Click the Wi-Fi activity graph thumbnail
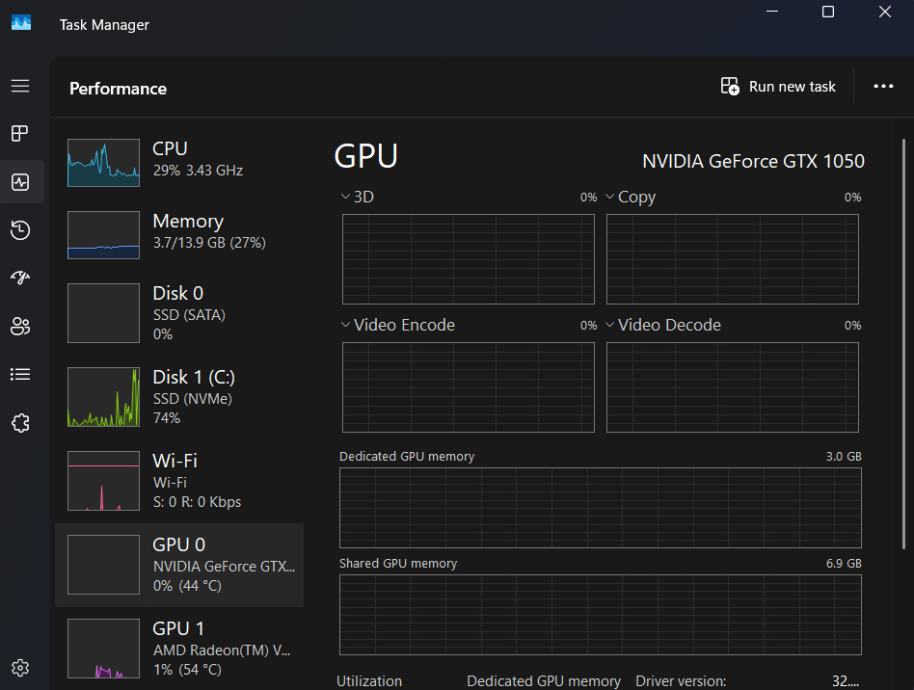Viewport: 914px width, 690px height. coord(103,481)
